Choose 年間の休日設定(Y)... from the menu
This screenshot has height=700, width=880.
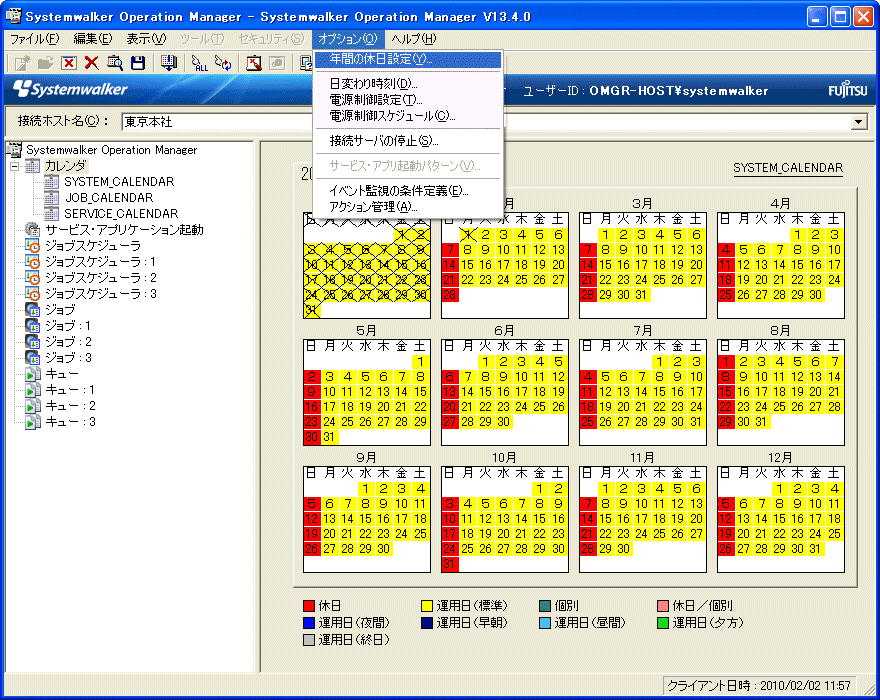[408, 60]
